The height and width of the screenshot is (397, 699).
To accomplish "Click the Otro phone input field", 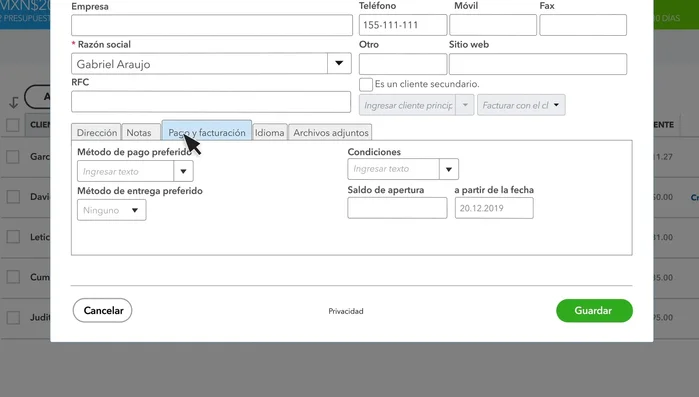I will [x=403, y=64].
